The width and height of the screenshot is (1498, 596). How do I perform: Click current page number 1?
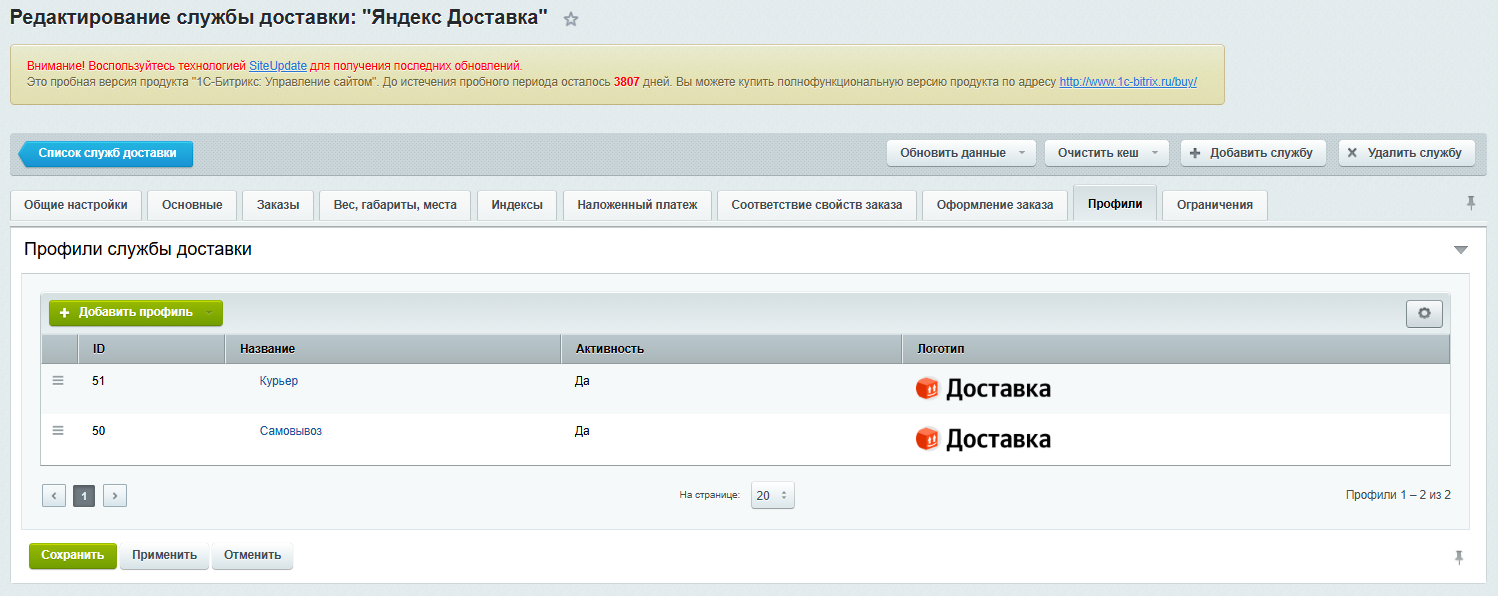[x=84, y=495]
